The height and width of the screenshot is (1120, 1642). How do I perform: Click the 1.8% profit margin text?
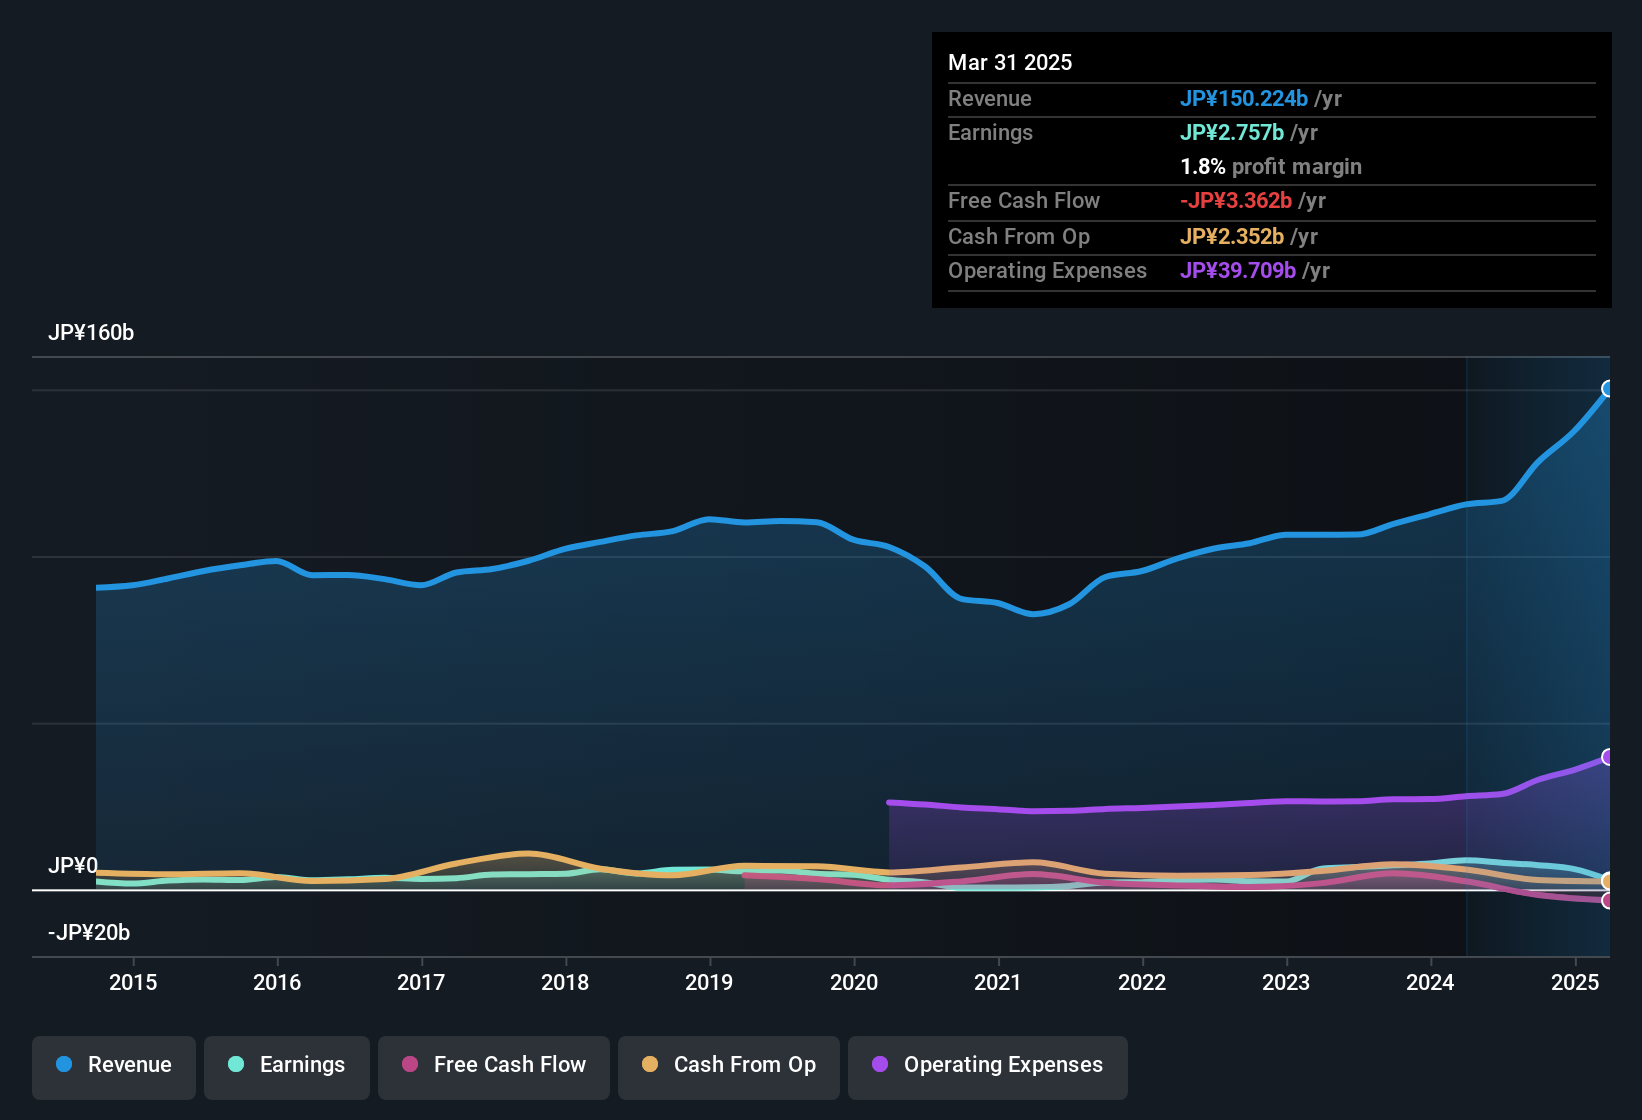click(1271, 166)
